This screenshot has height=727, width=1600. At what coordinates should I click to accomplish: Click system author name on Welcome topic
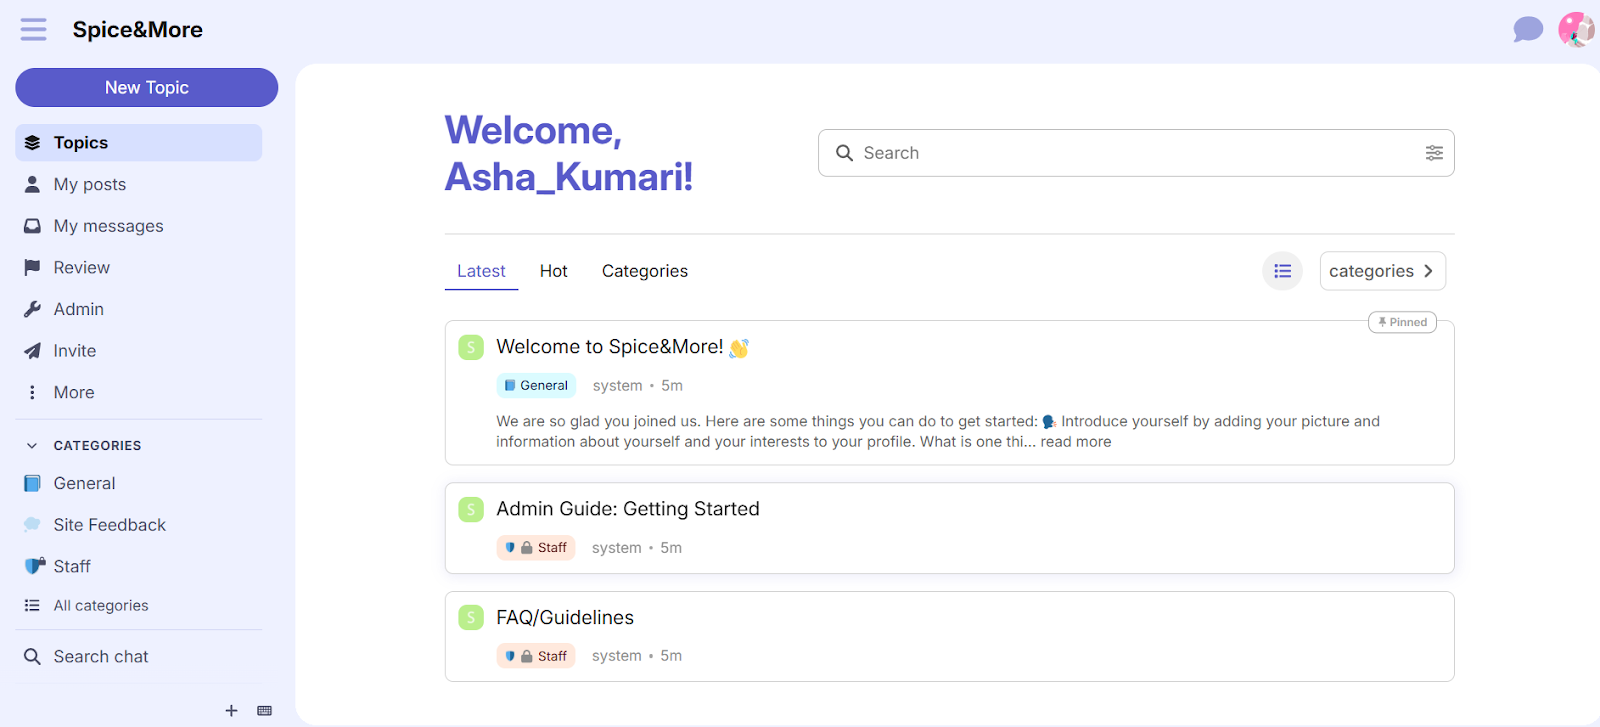[618, 386]
